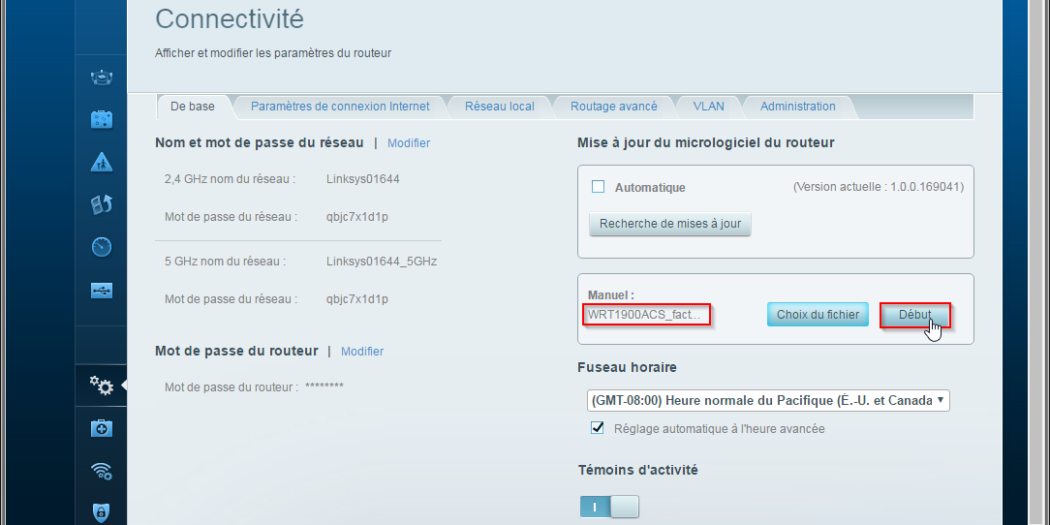This screenshot has height=525, width=1050.
Task: Open Parental Controls warning-triangle icon
Action: pyautogui.click(x=102, y=162)
